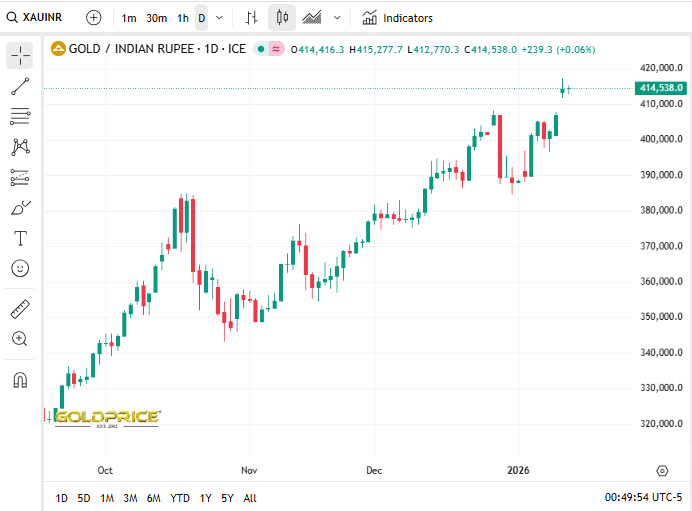Open XAUINR symbol search
The image size is (692, 511).
(34, 18)
